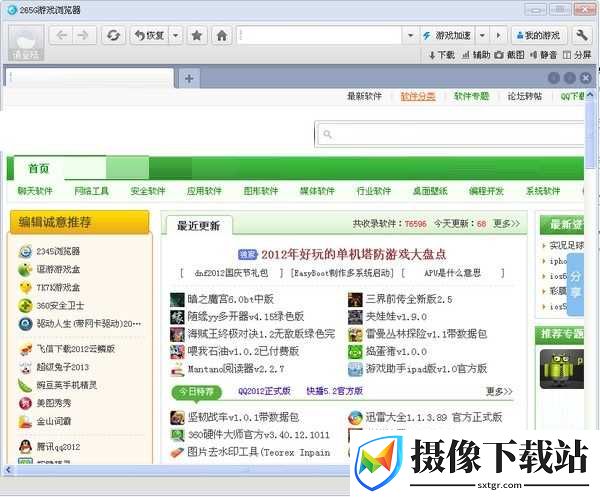Image resolution: width=600 pixels, height=497 pixels.
Task: Open the dropdown next to 游戏加速
Action: 482,36
